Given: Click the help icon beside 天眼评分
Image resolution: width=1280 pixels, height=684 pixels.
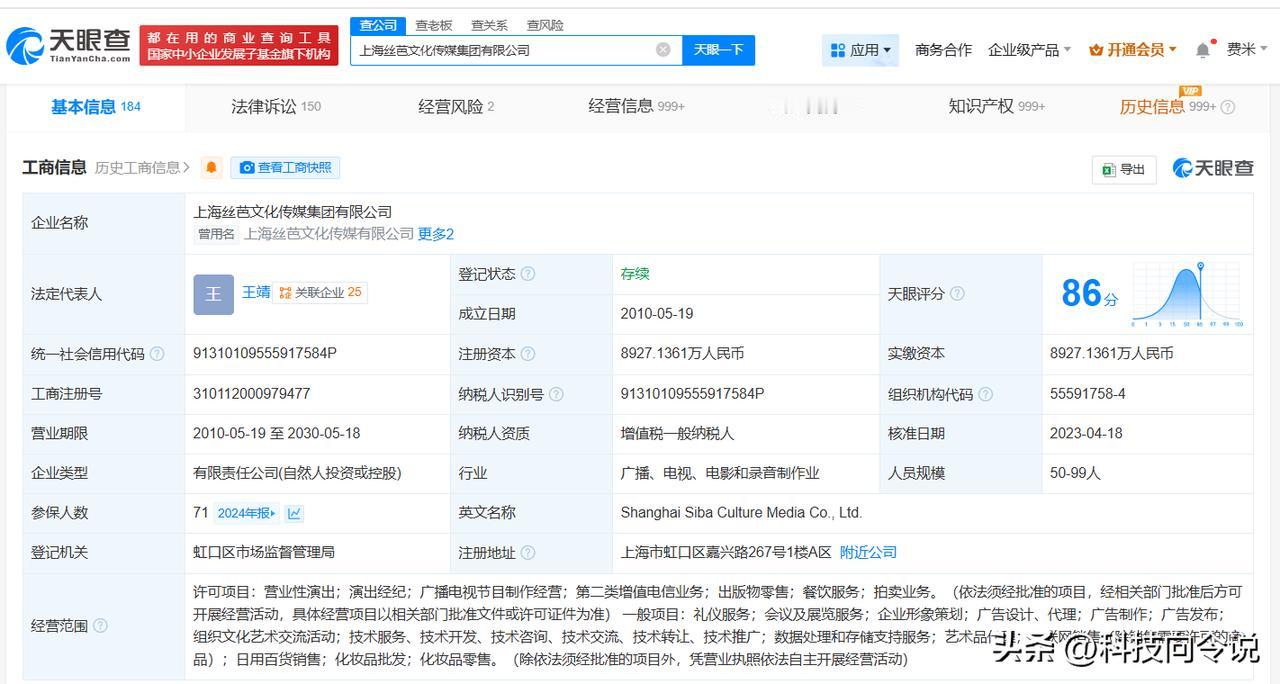Looking at the screenshot, I should click(x=957, y=294).
